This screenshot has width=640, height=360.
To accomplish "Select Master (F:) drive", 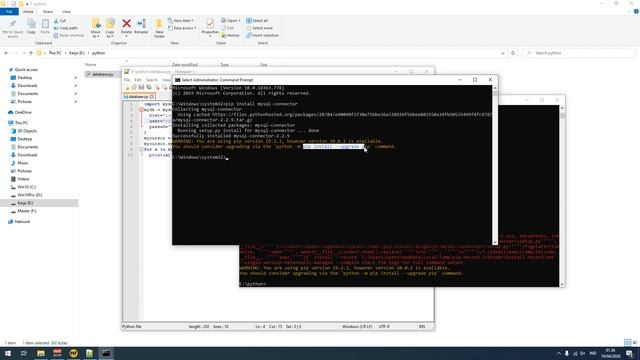I will coord(27,211).
